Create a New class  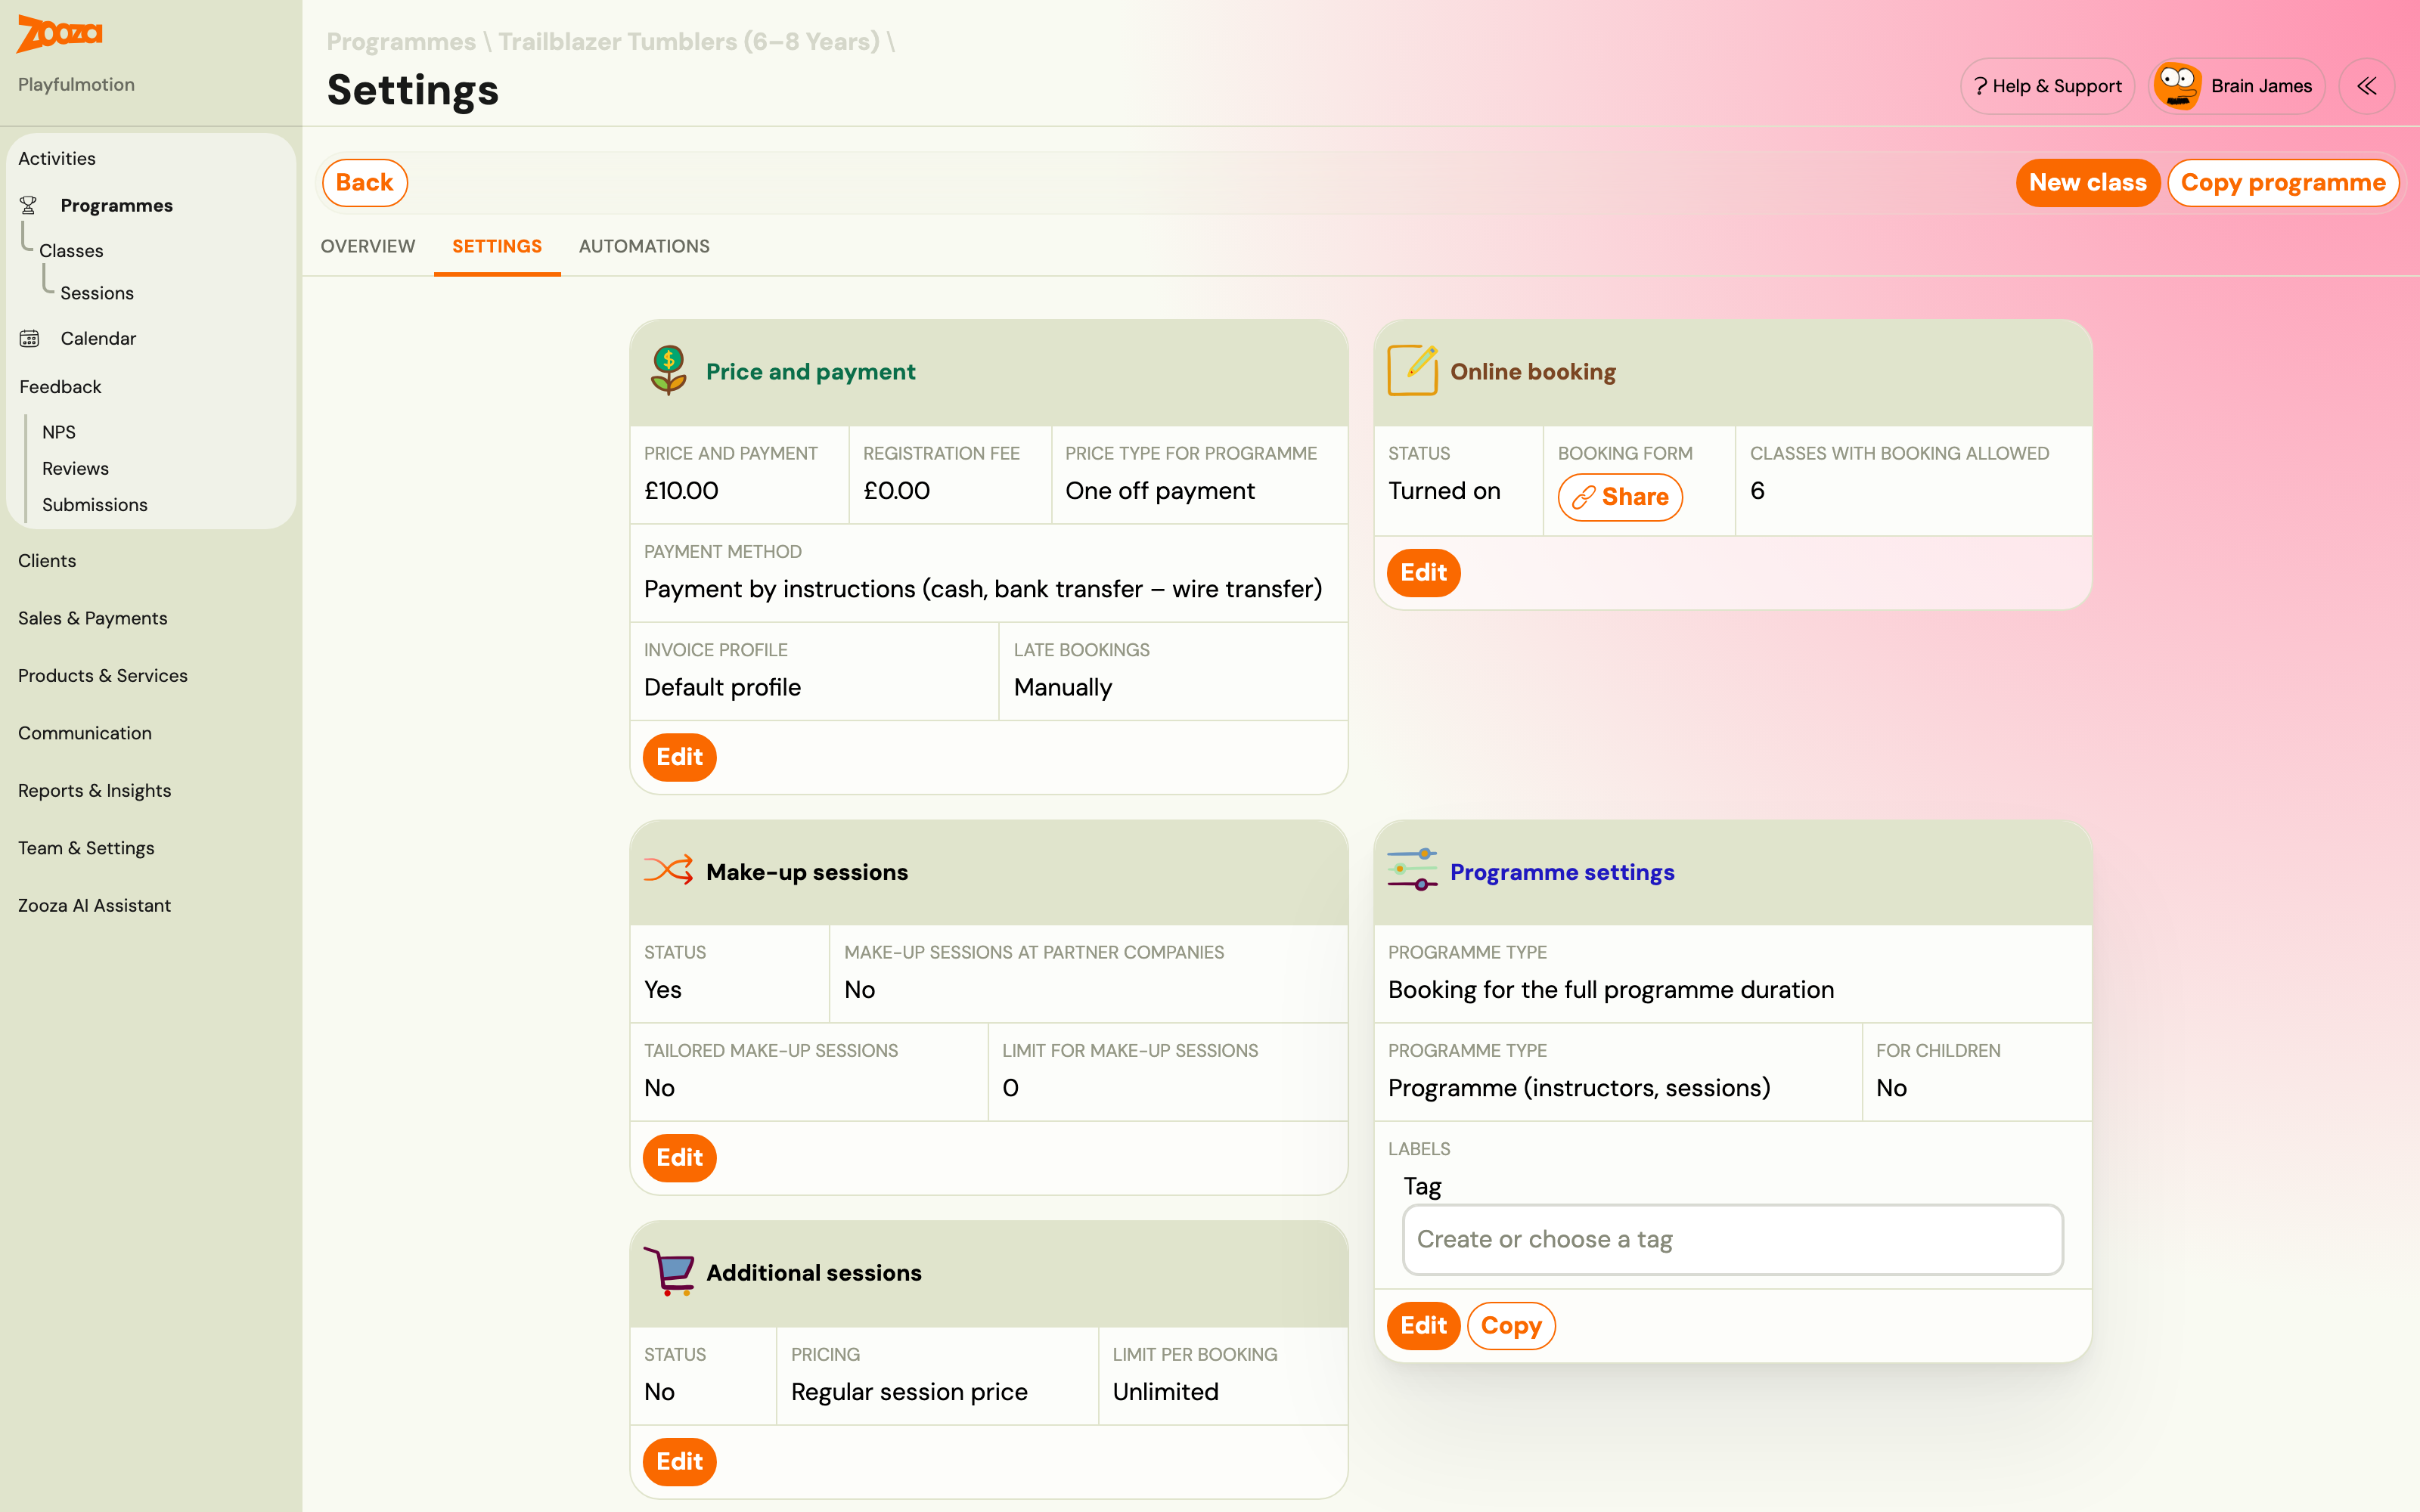click(2087, 183)
